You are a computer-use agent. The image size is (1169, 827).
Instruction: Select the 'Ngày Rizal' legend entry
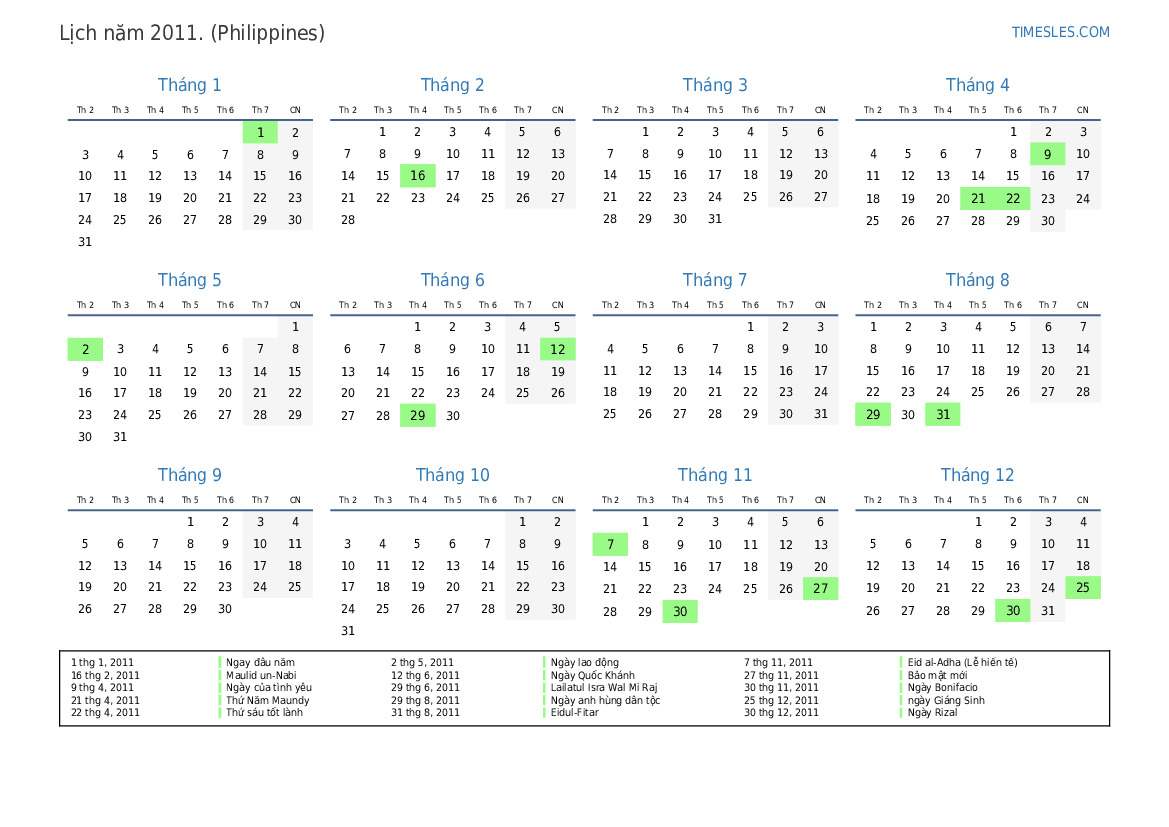coord(932,713)
